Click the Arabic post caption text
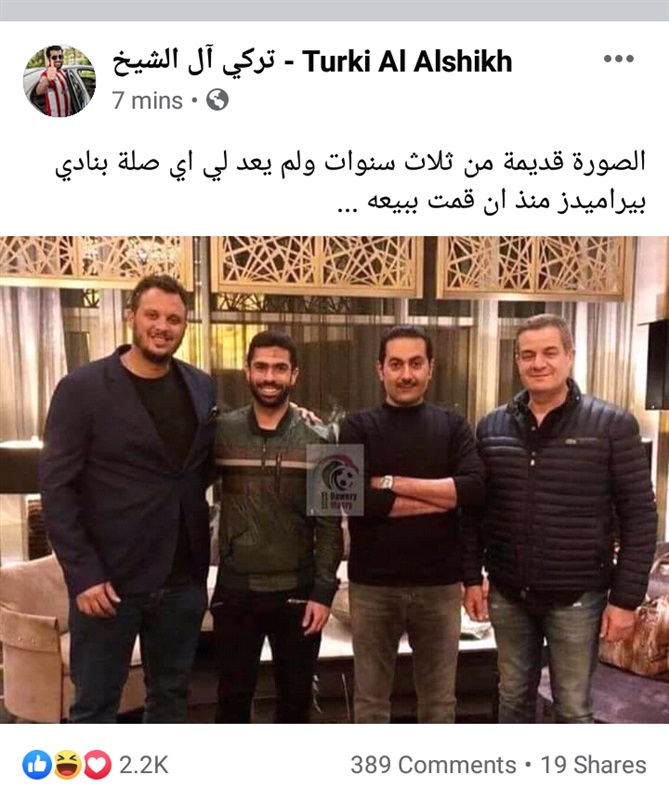Image resolution: width=669 pixels, height=800 pixels. click(350, 182)
